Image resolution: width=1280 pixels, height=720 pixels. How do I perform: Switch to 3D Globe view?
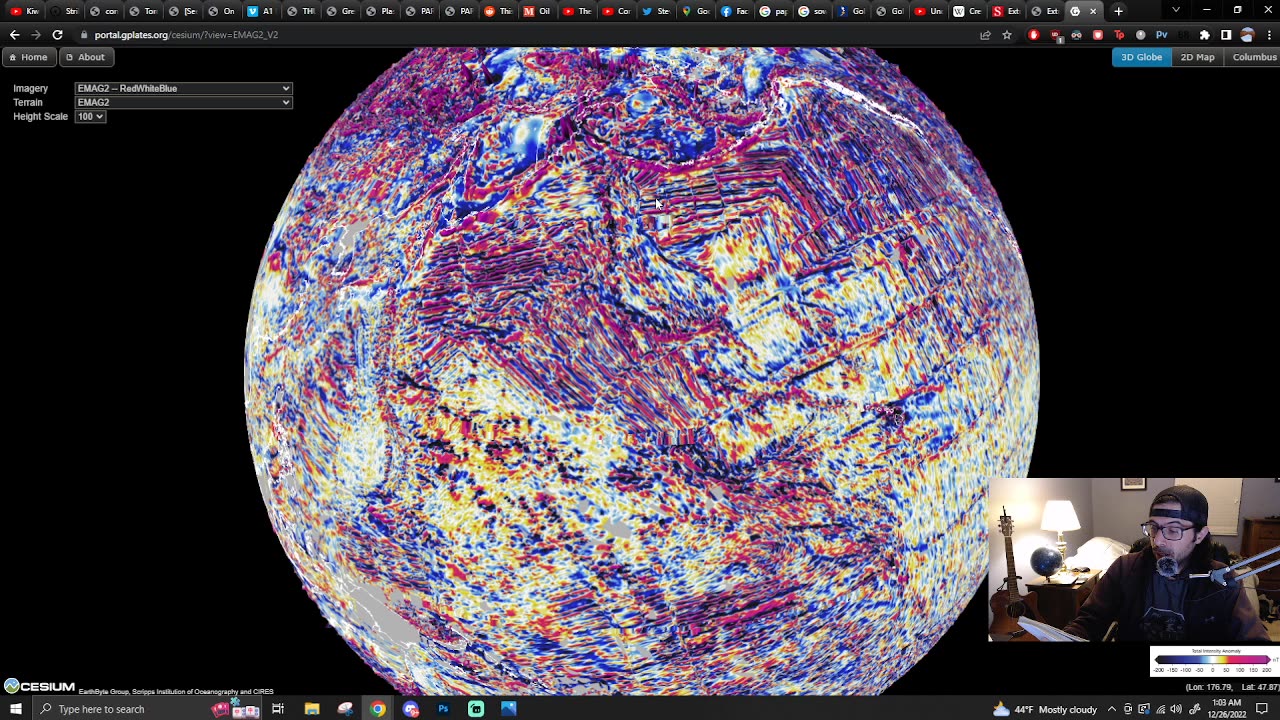click(1141, 57)
